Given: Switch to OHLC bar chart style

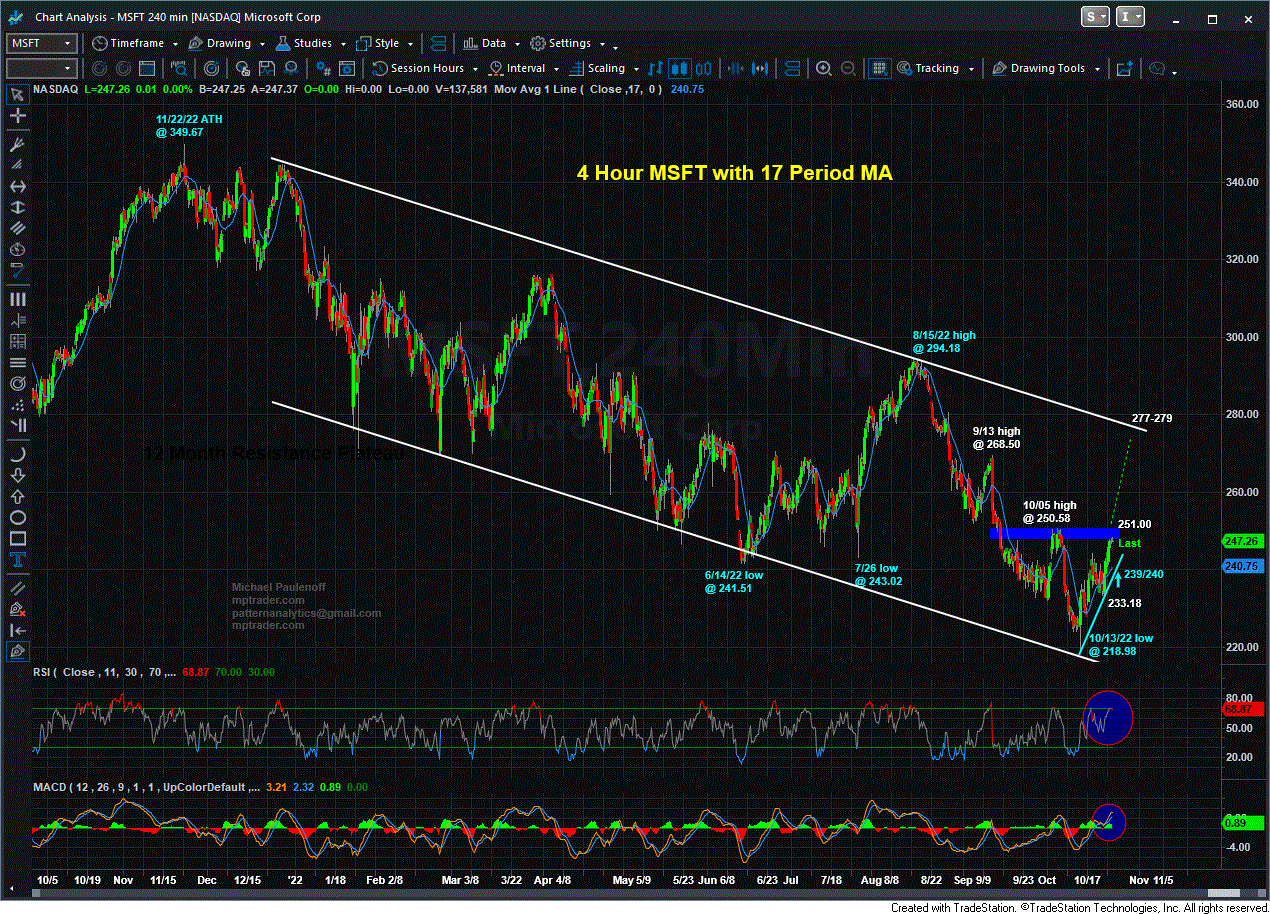Looking at the screenshot, I should coord(656,68).
